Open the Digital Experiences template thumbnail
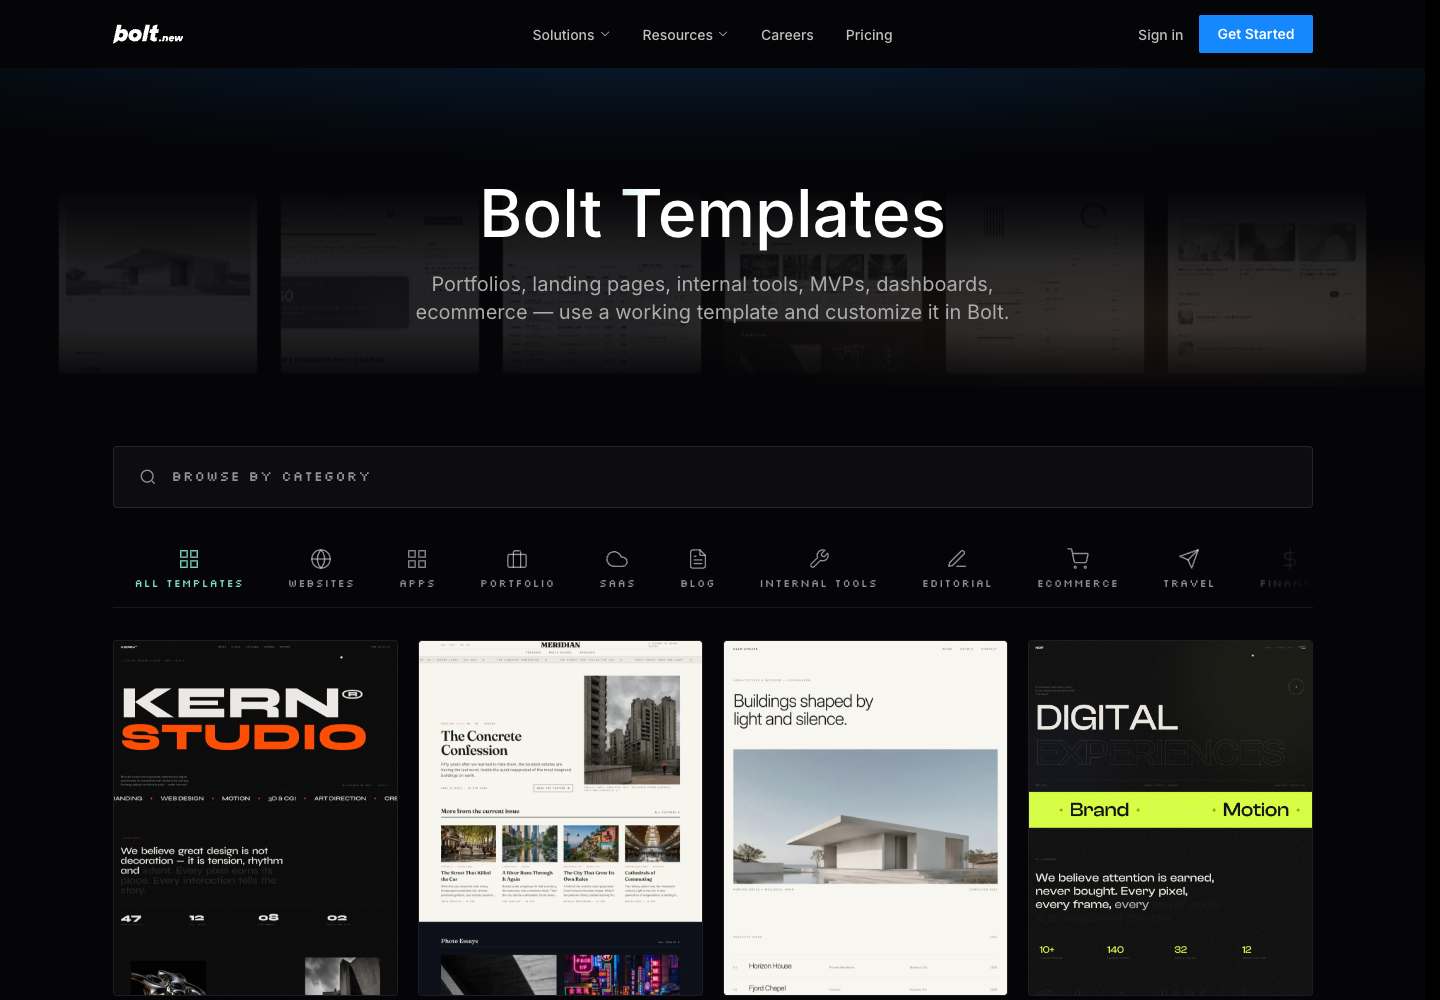The image size is (1440, 1000). 1170,818
